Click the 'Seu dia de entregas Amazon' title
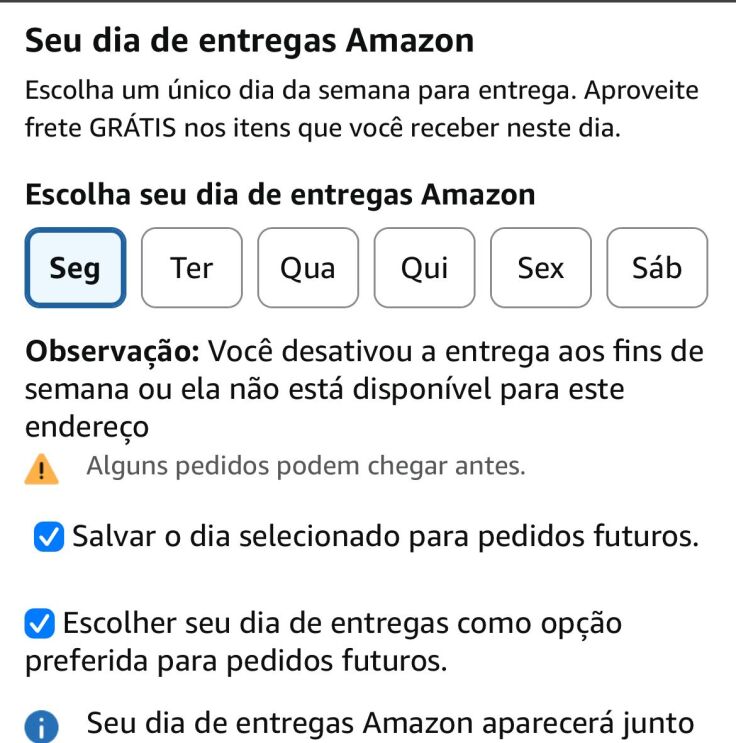The image size is (736, 743). [249, 41]
